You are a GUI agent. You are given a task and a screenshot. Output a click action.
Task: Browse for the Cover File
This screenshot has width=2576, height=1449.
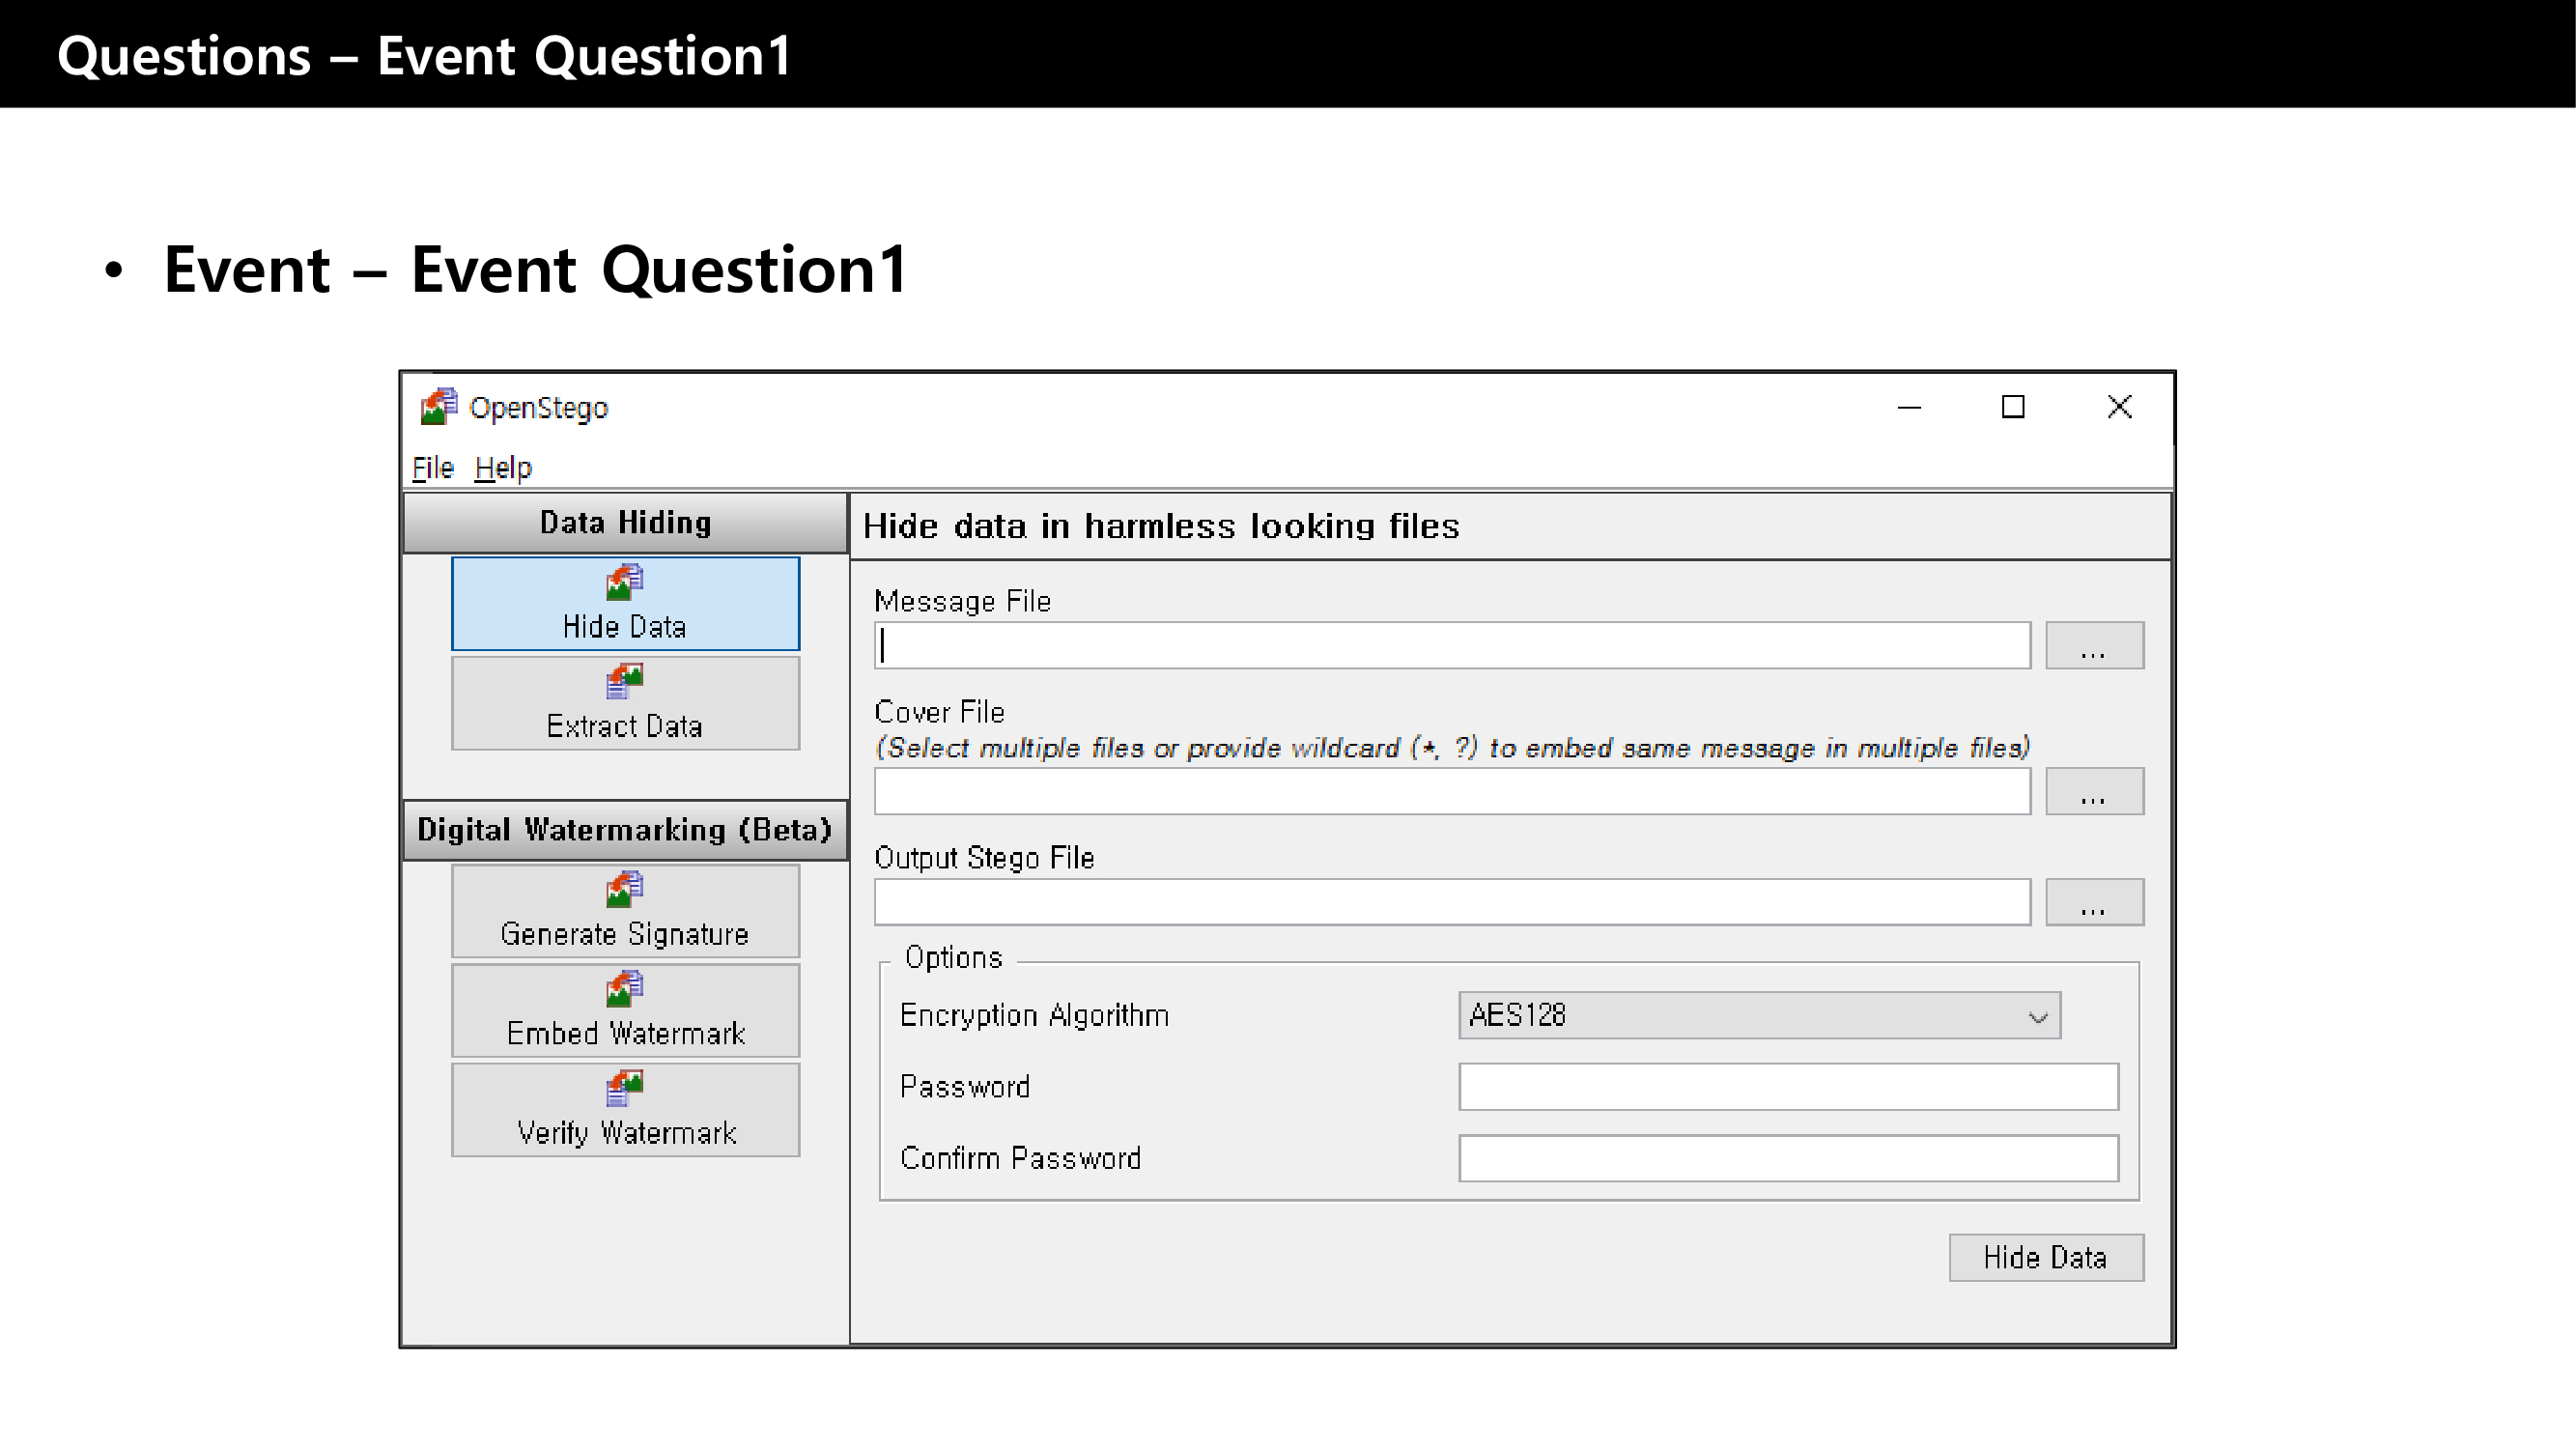(x=2093, y=792)
